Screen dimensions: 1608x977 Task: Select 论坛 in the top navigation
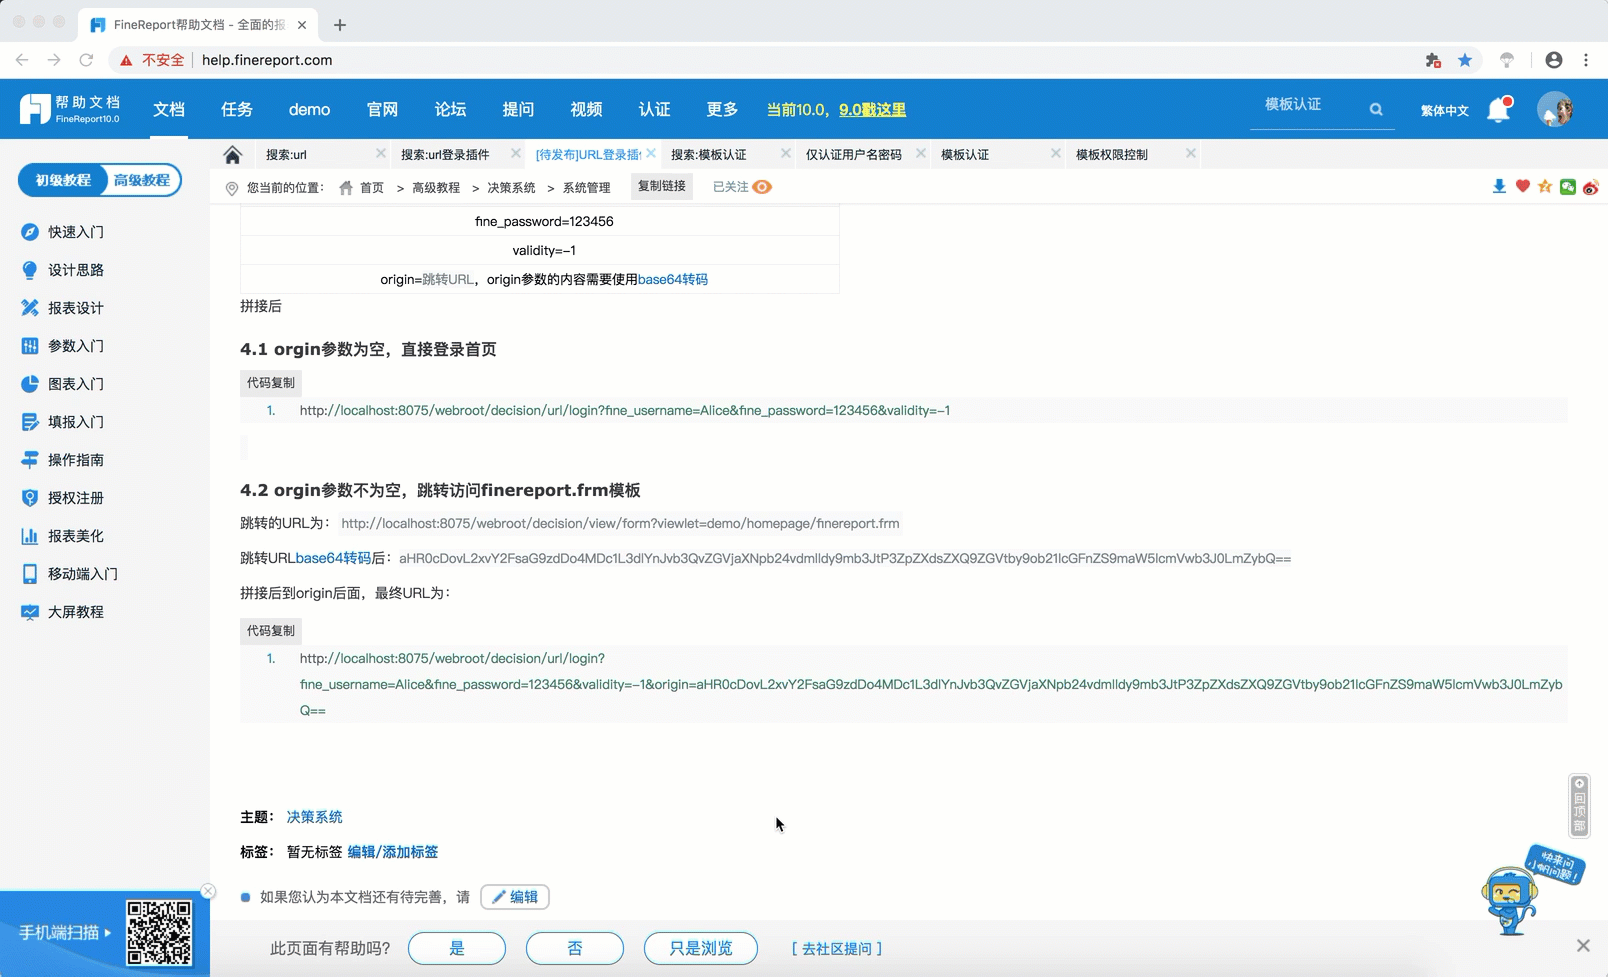click(450, 109)
